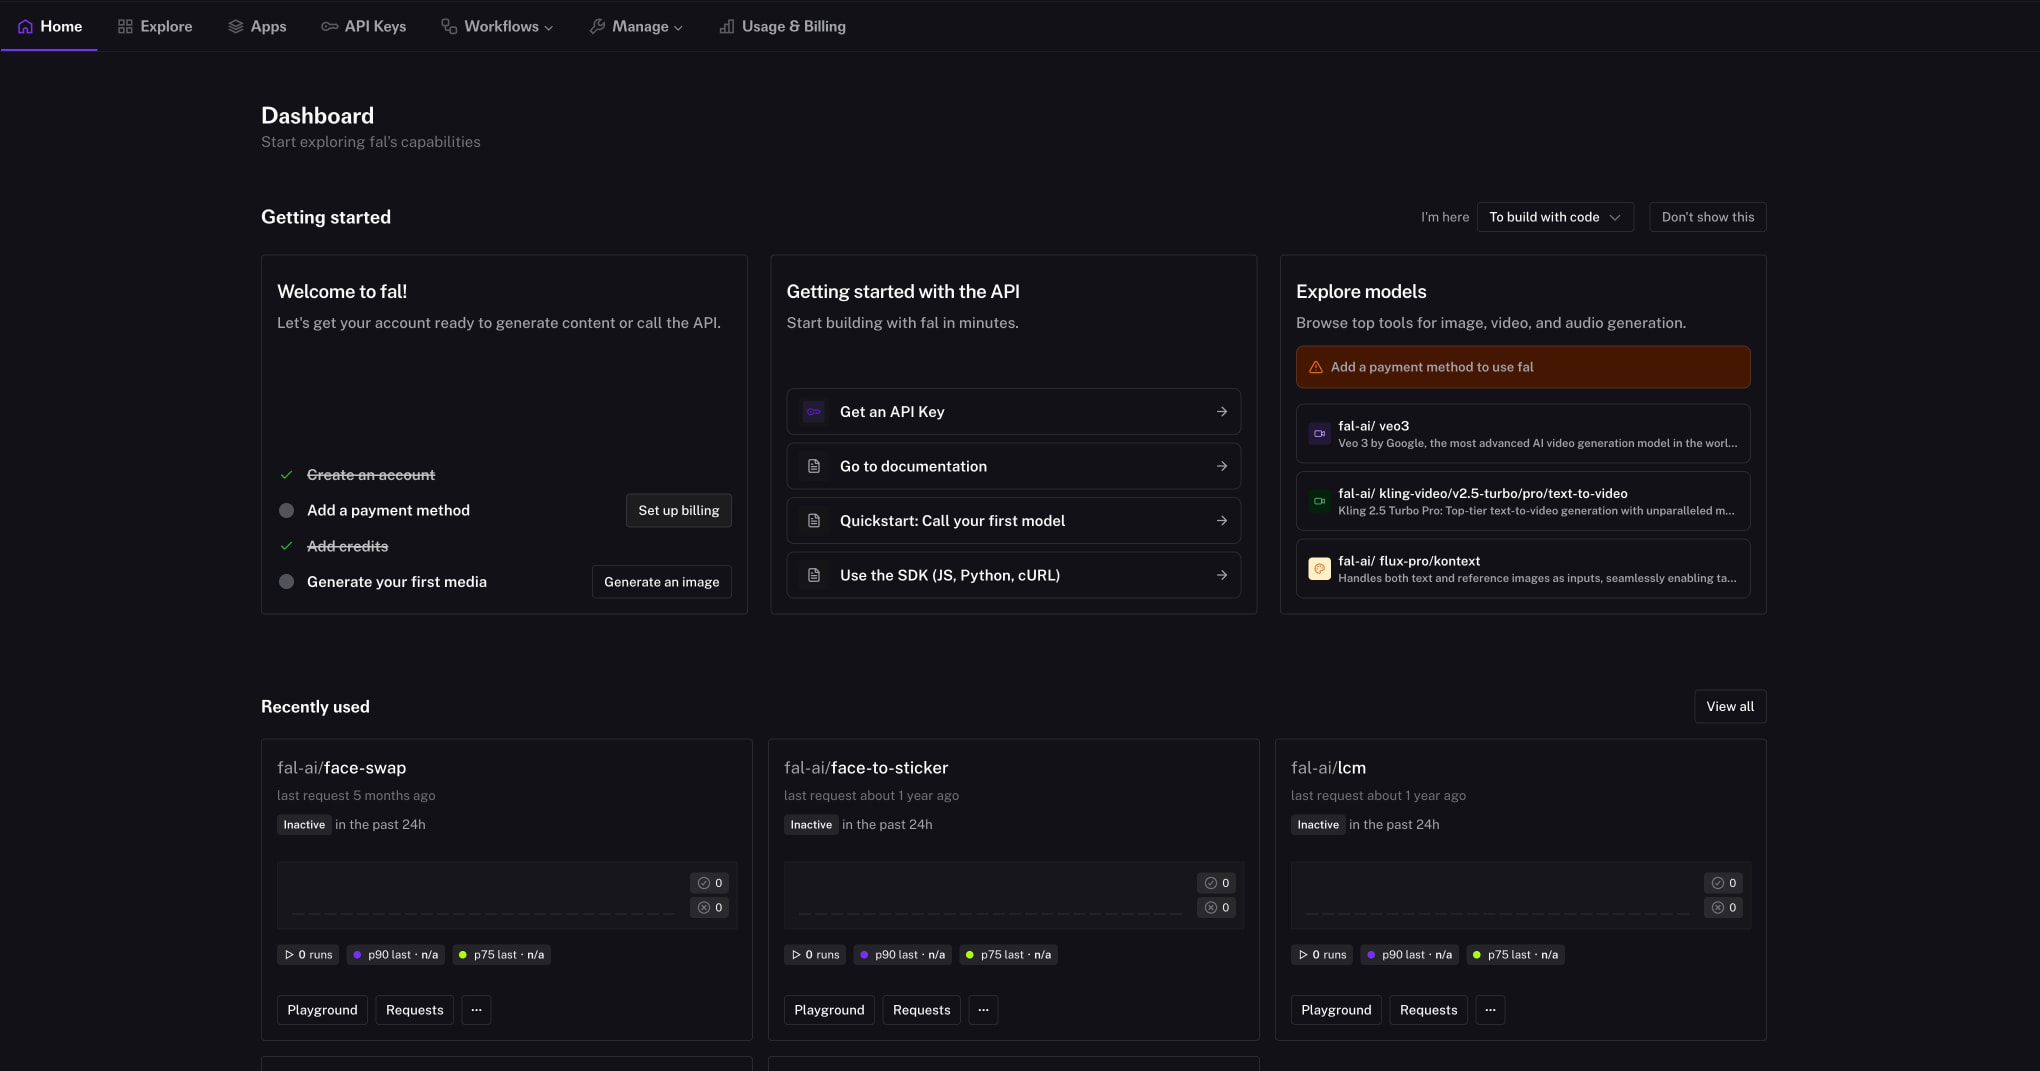
Task: Switch to API Keys tab
Action: [x=363, y=26]
